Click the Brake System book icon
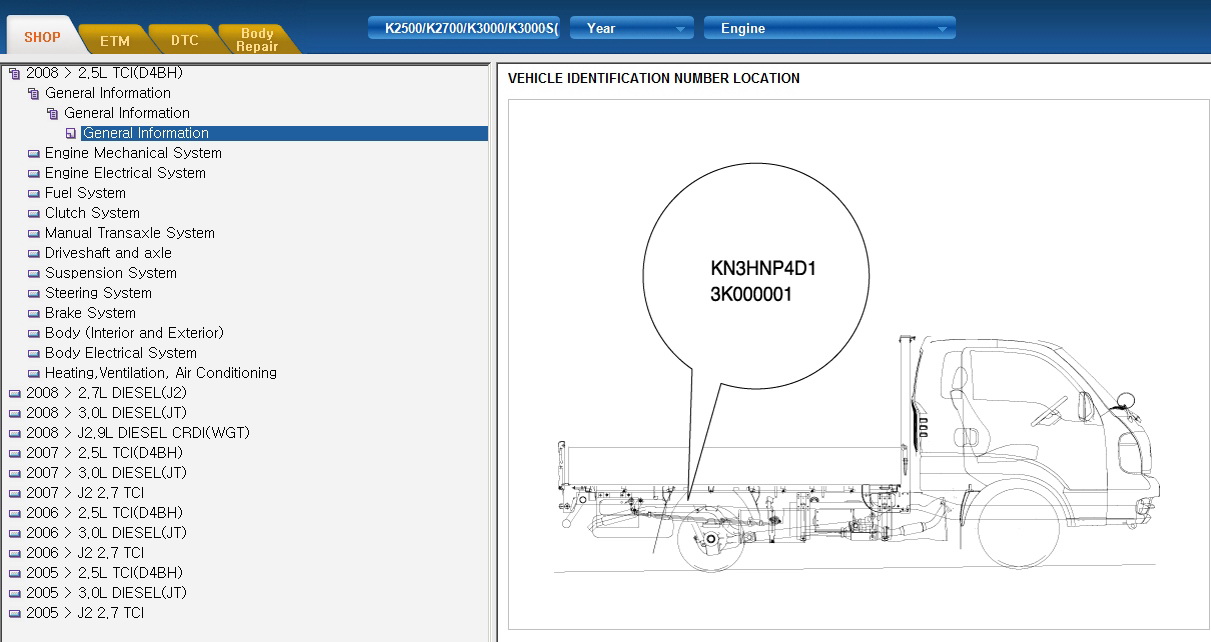The height and width of the screenshot is (642, 1211). (33, 313)
